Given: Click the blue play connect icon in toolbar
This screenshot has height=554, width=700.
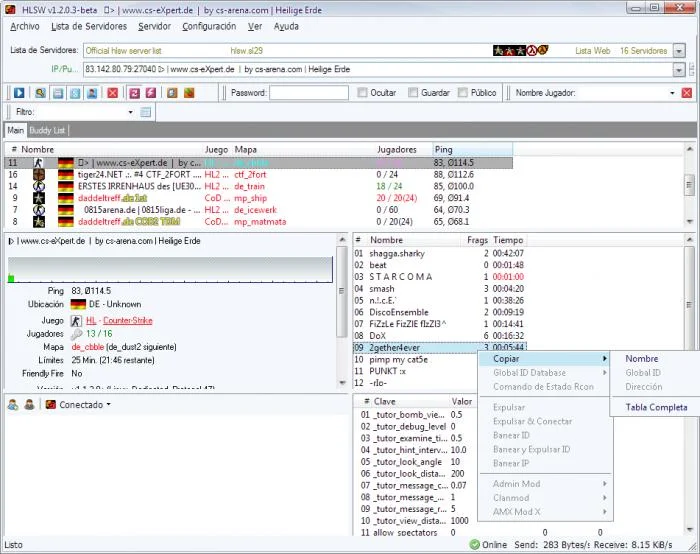Looking at the screenshot, I should (18, 93).
